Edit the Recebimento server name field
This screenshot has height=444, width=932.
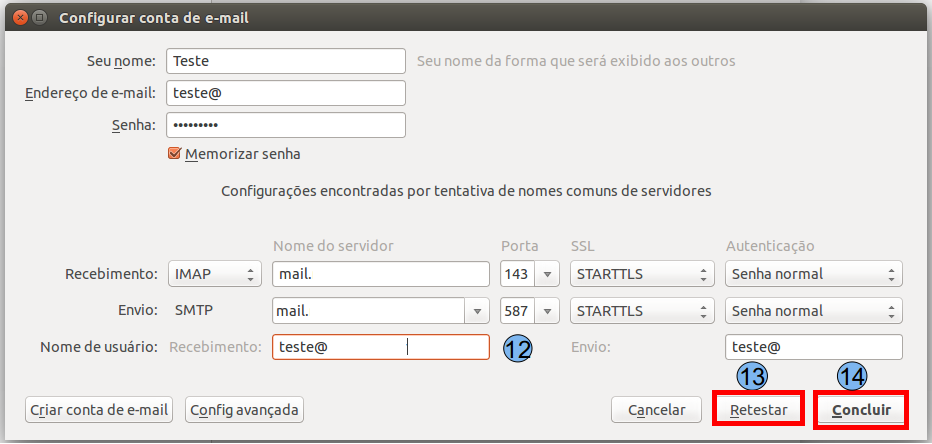380,274
